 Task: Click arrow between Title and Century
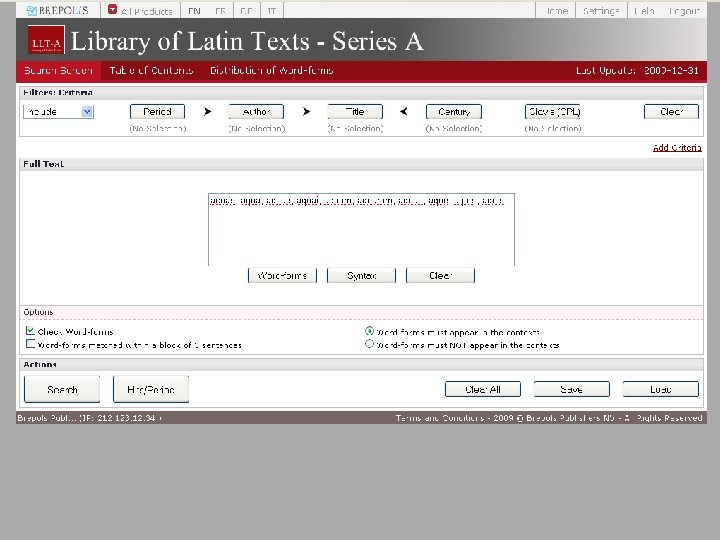[404, 111]
